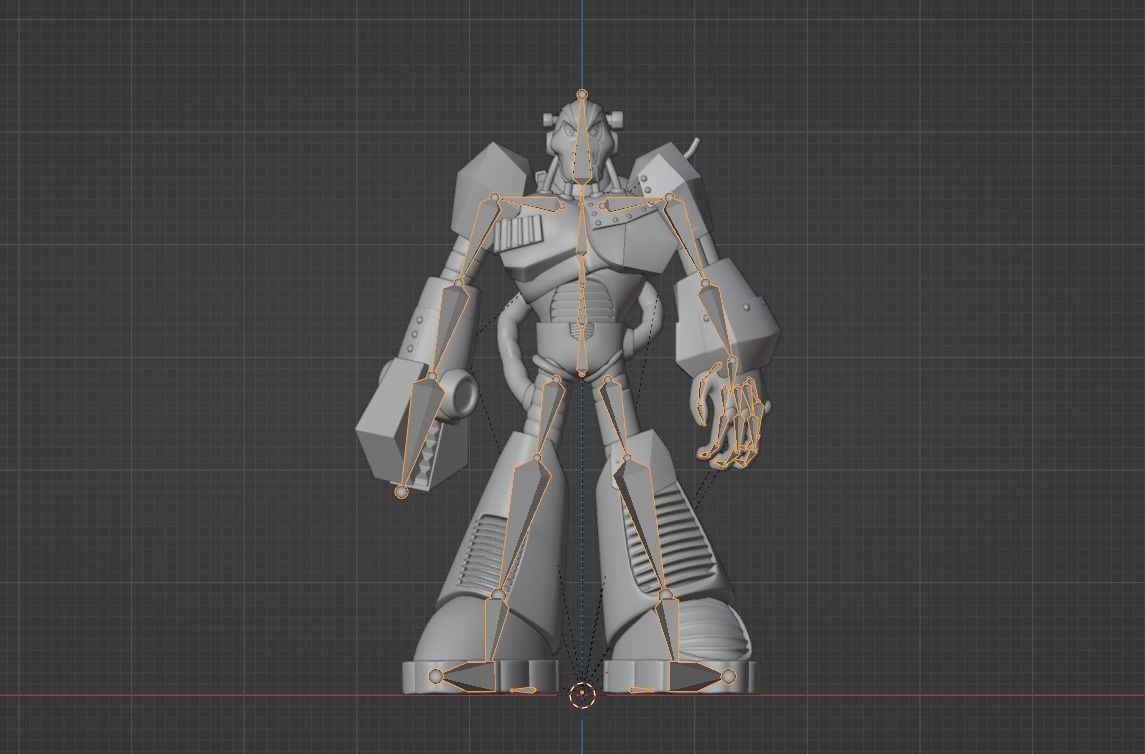Select the forearm bone of the clawed-hand arm
Screen dimensions: 1145x754
[717, 319]
